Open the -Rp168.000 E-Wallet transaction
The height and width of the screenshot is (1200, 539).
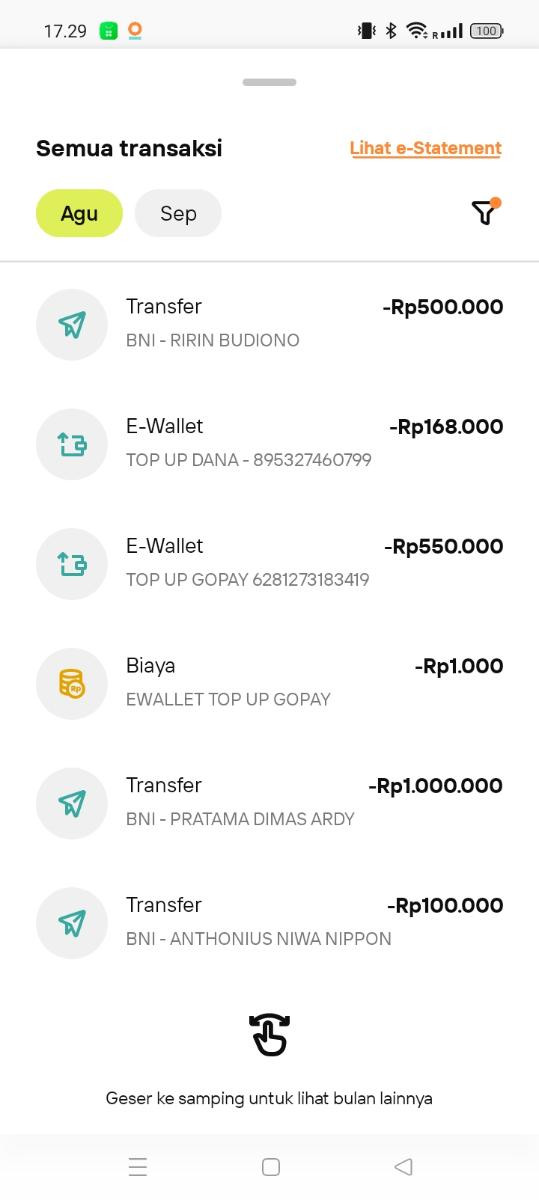(270, 443)
